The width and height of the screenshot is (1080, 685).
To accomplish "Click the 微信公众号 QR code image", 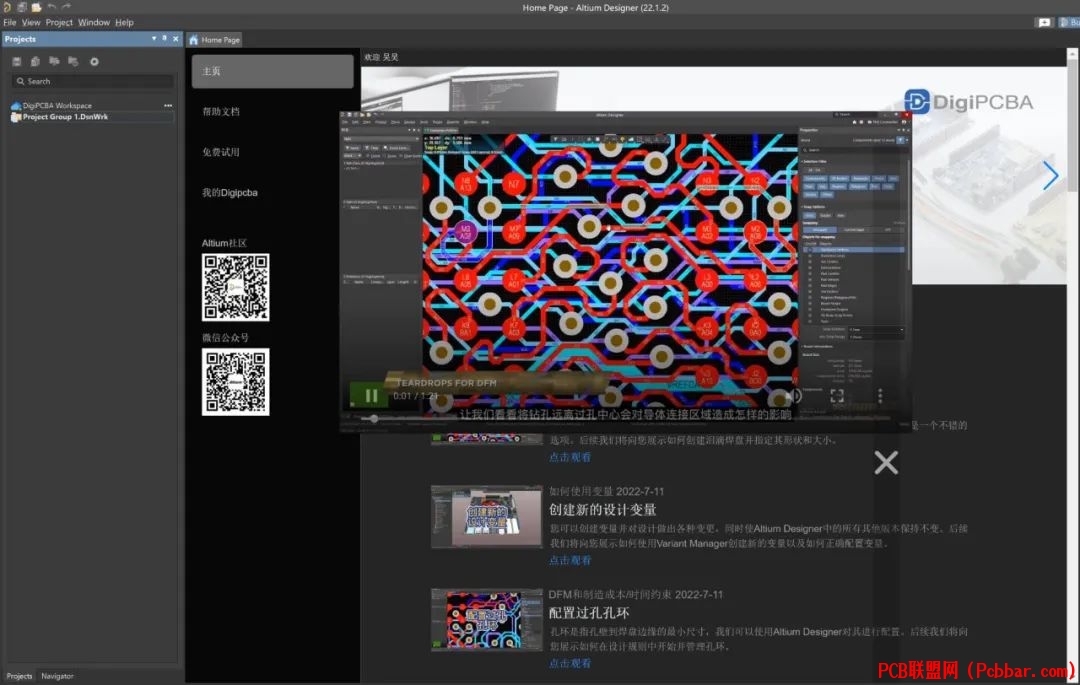I will click(236, 381).
